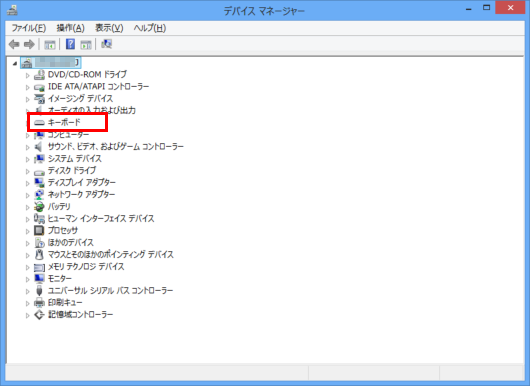This screenshot has width=530, height=386.
Task: Click the キーボード keyboard icon
Action: (x=39, y=122)
